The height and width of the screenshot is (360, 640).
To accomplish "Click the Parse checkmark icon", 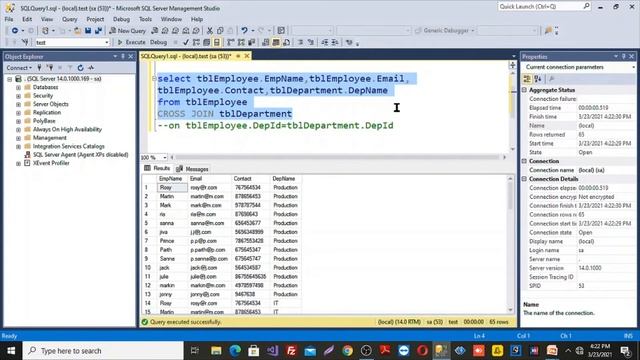I will tap(186, 42).
